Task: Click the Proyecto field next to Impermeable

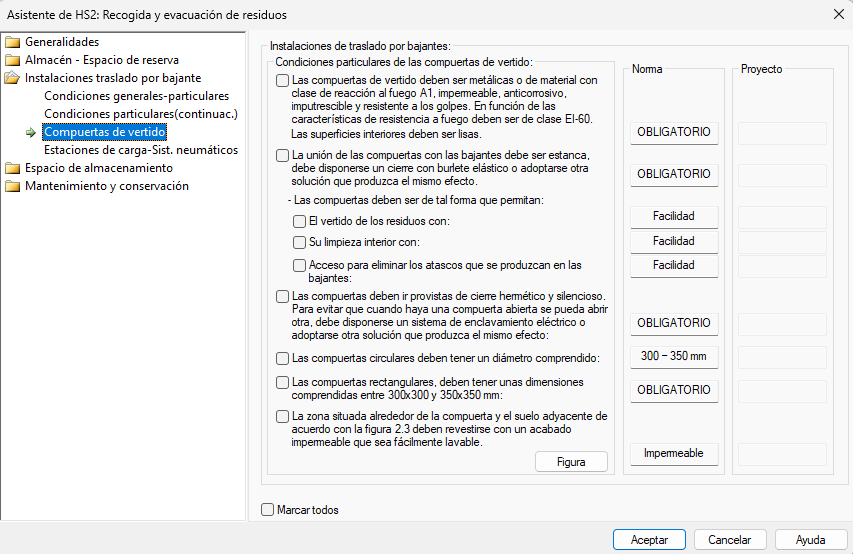Action: coord(782,454)
